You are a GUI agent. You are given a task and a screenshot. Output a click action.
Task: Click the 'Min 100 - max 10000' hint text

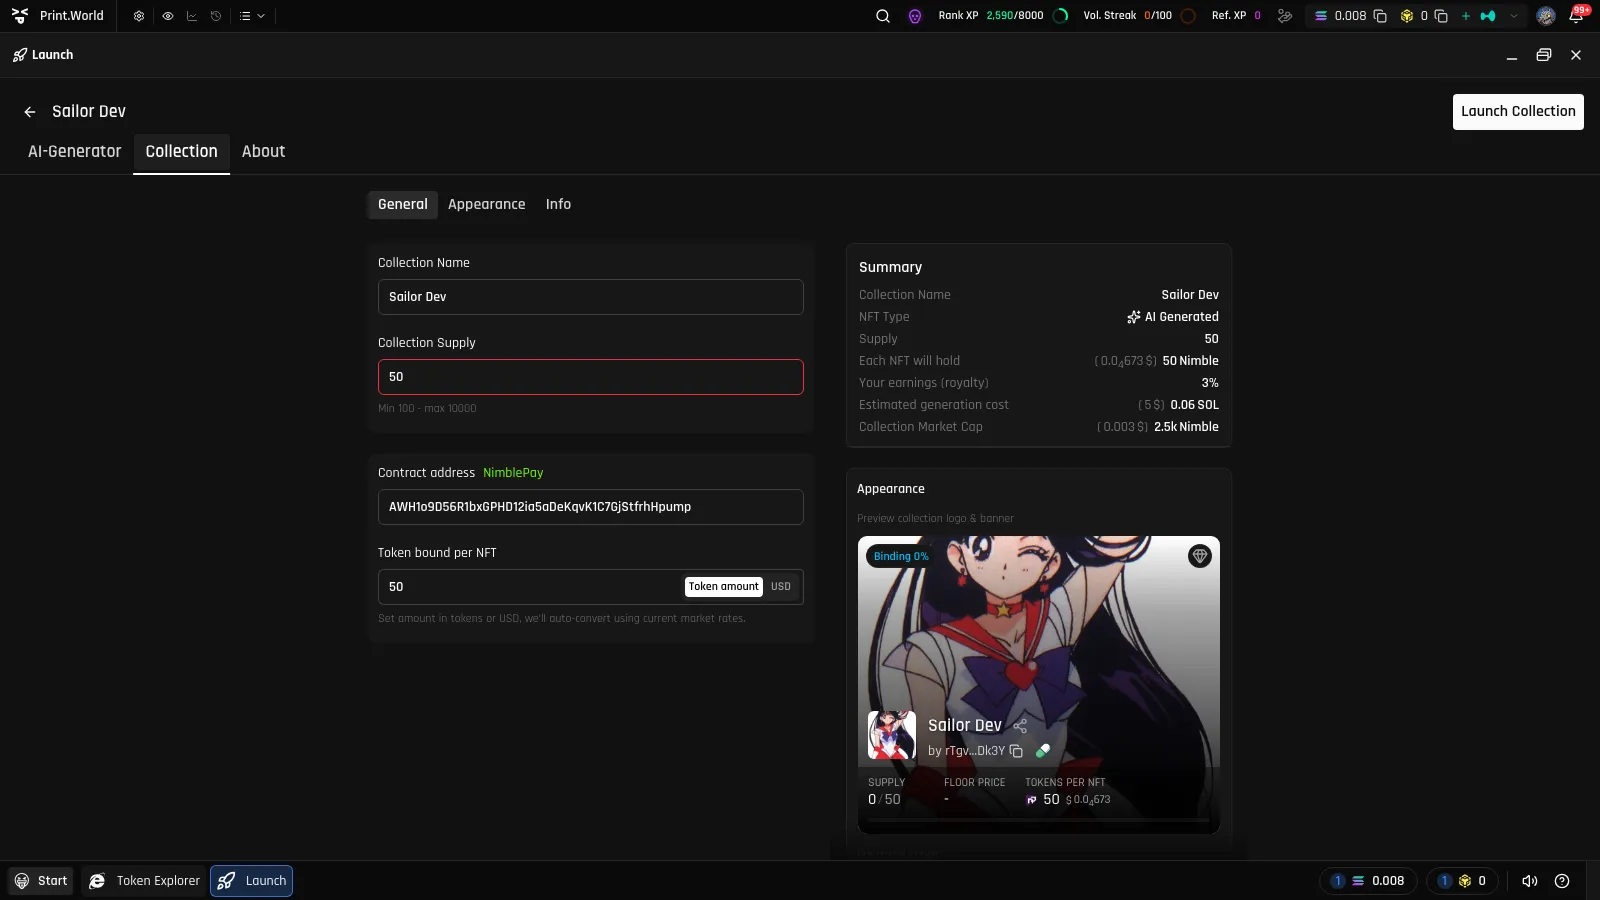coord(427,409)
